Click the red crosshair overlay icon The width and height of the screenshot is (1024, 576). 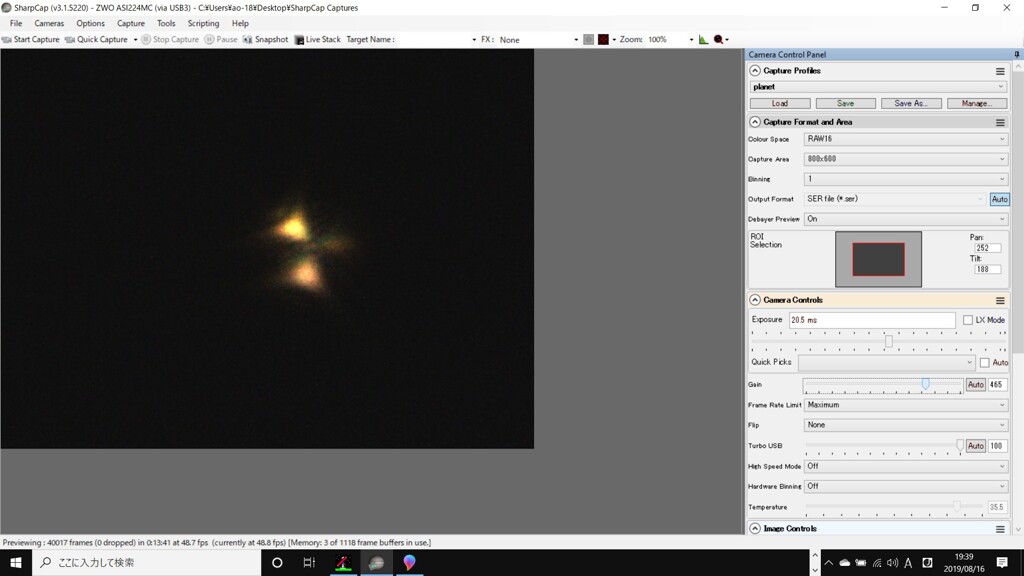(x=603, y=40)
